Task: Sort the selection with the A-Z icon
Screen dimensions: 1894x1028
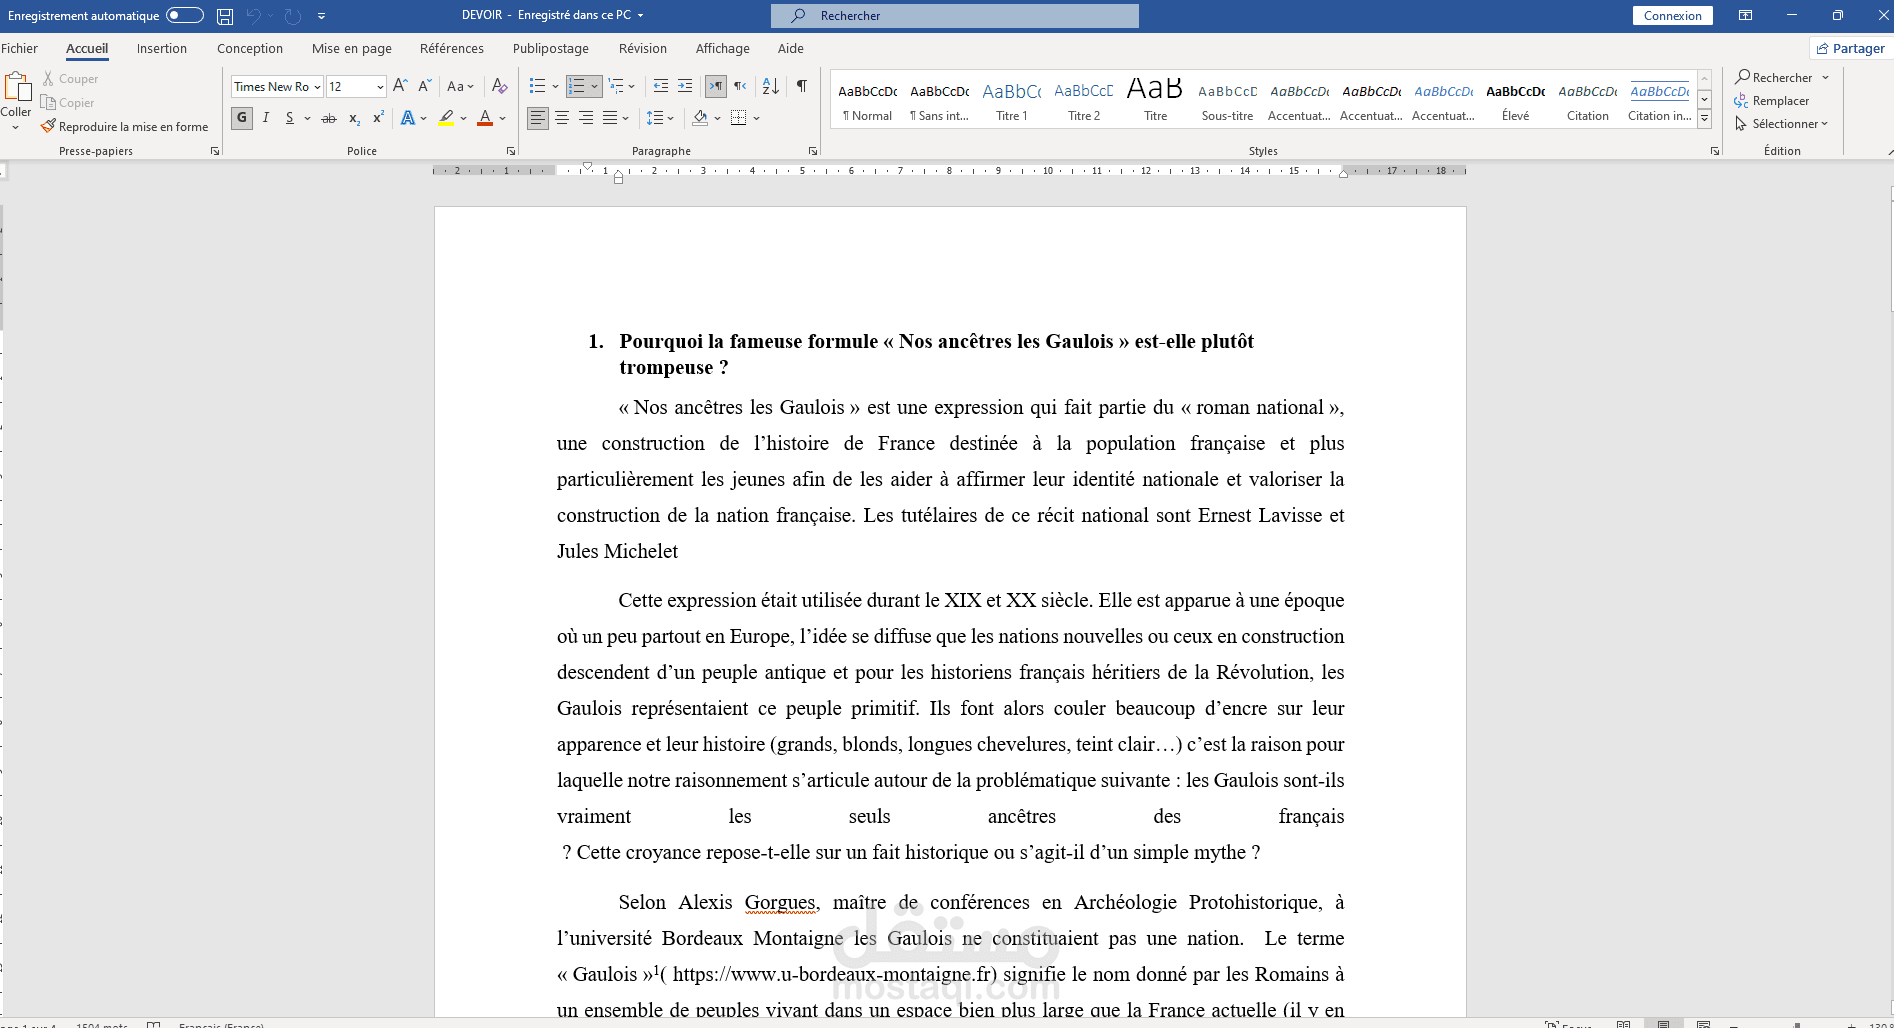Action: pyautogui.click(x=770, y=86)
